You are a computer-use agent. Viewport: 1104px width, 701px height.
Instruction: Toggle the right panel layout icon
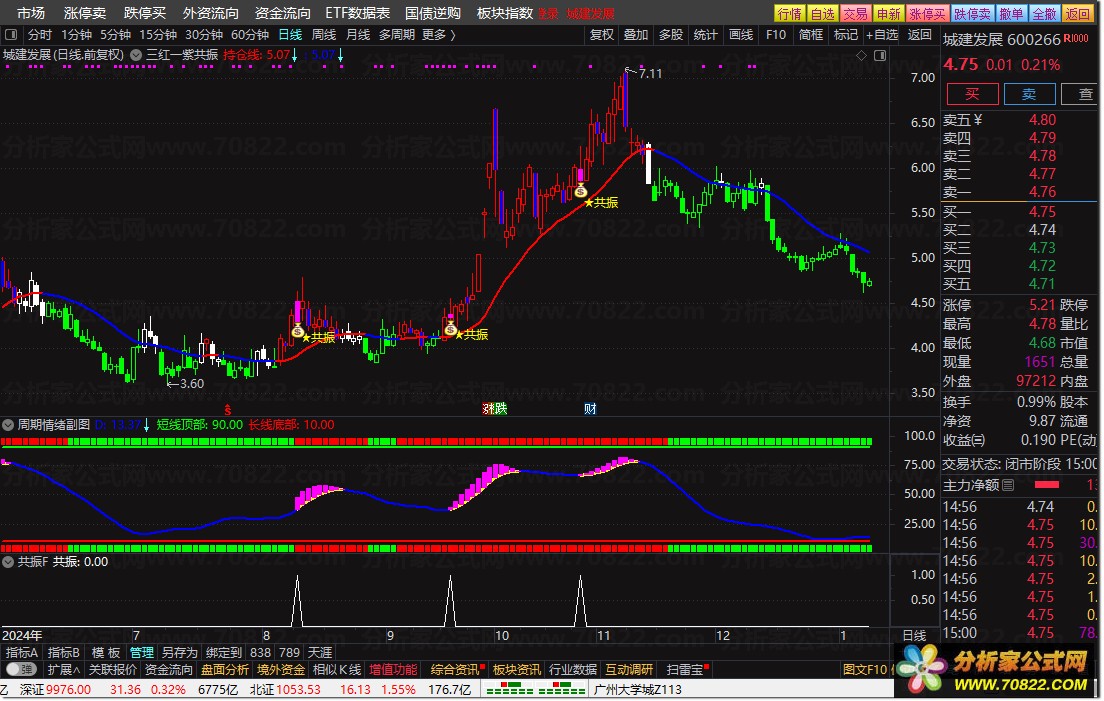click(x=880, y=55)
